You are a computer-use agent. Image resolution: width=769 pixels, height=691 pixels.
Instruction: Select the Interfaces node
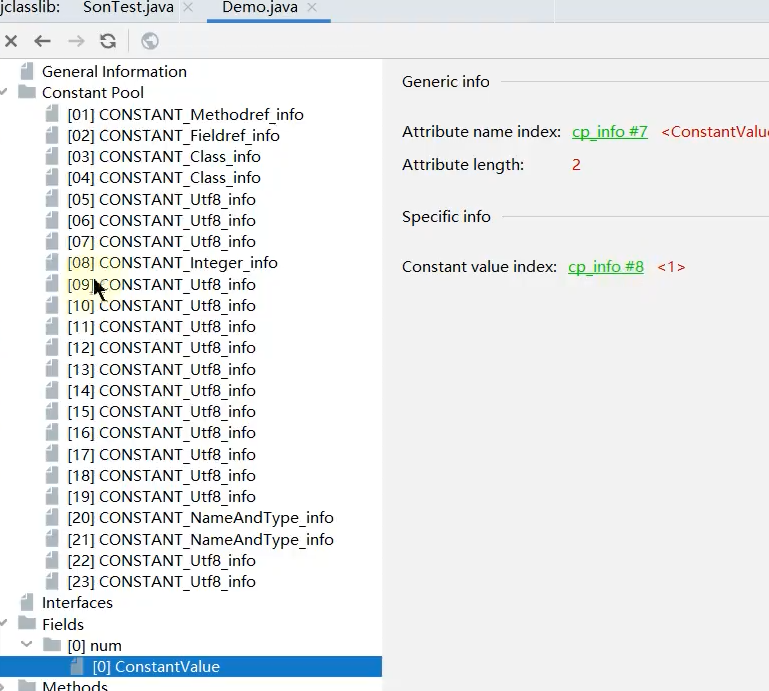(x=77, y=603)
